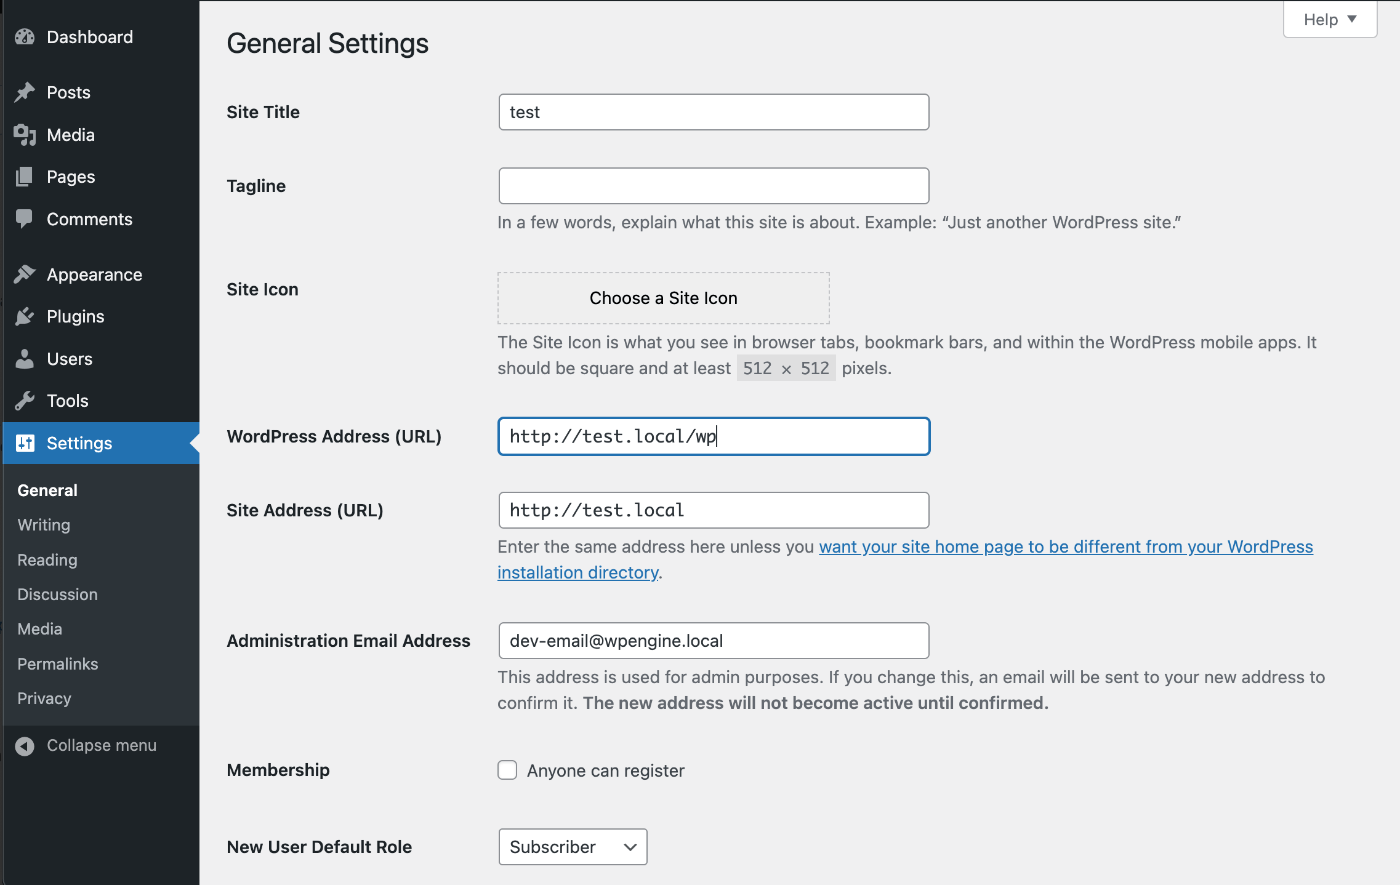Image resolution: width=1400 pixels, height=885 pixels.
Task: Open the Dashboard menu label
Action: pyautogui.click(x=90, y=37)
